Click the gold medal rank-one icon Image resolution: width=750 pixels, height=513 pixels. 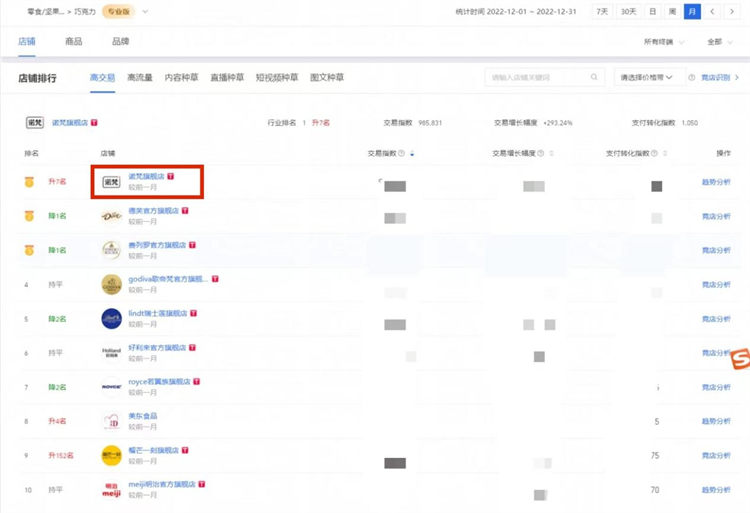29,182
